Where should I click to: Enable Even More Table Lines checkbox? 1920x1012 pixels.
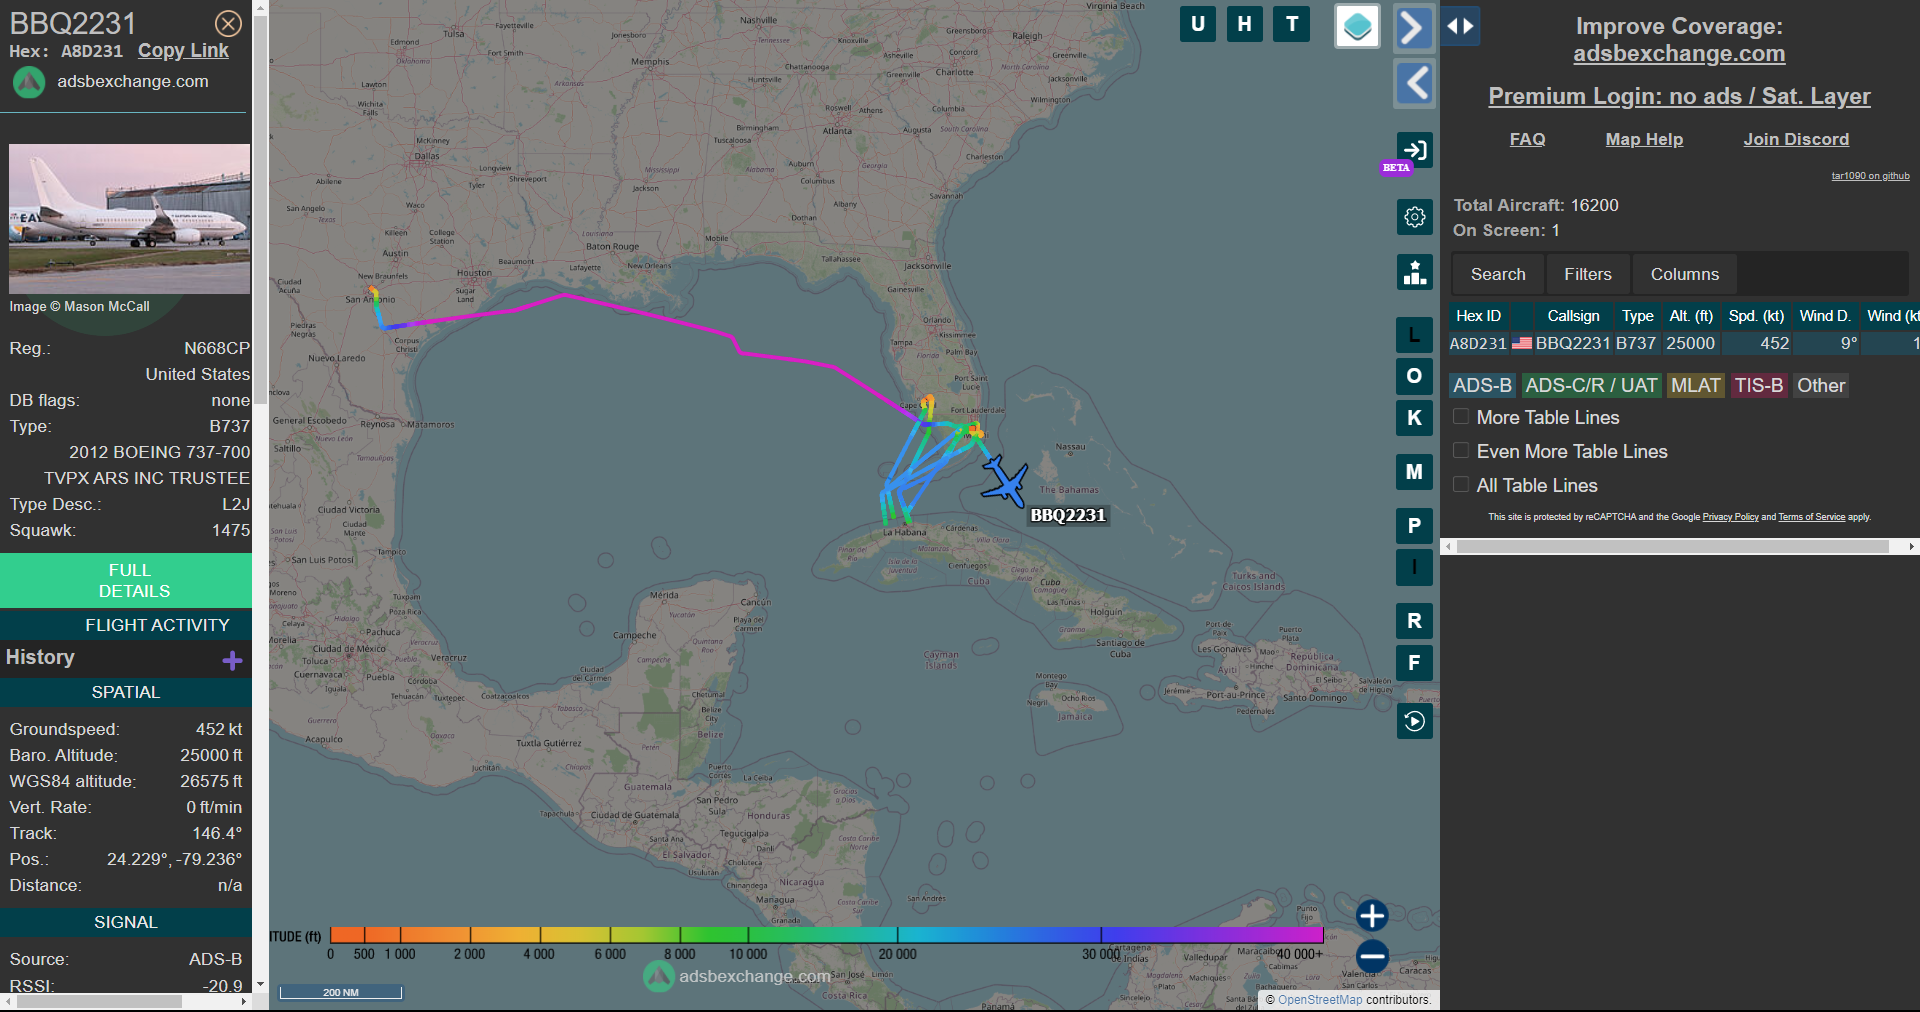point(1461,451)
